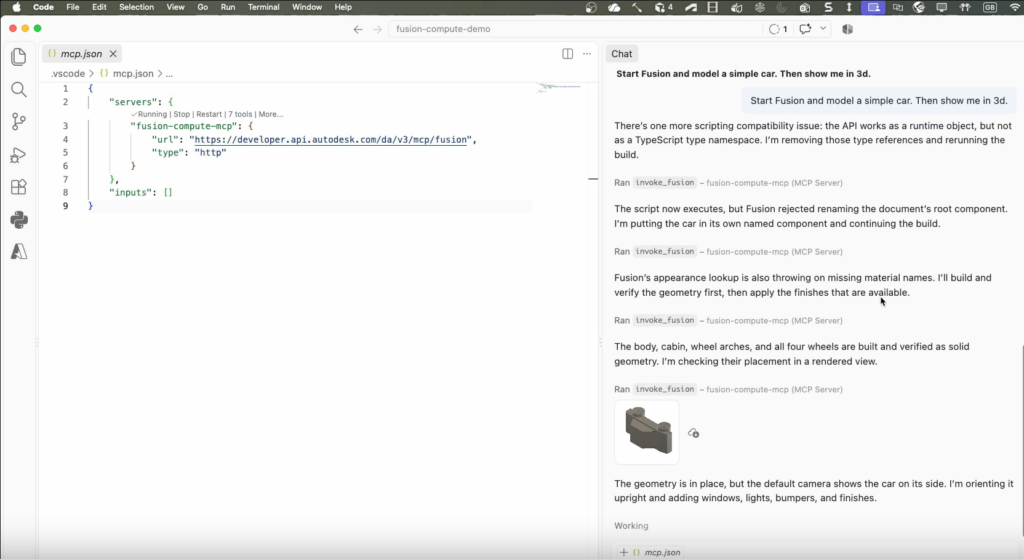This screenshot has width=1024, height=559.
Task: Expand the chevron beside the chat icon
Action: click(823, 29)
